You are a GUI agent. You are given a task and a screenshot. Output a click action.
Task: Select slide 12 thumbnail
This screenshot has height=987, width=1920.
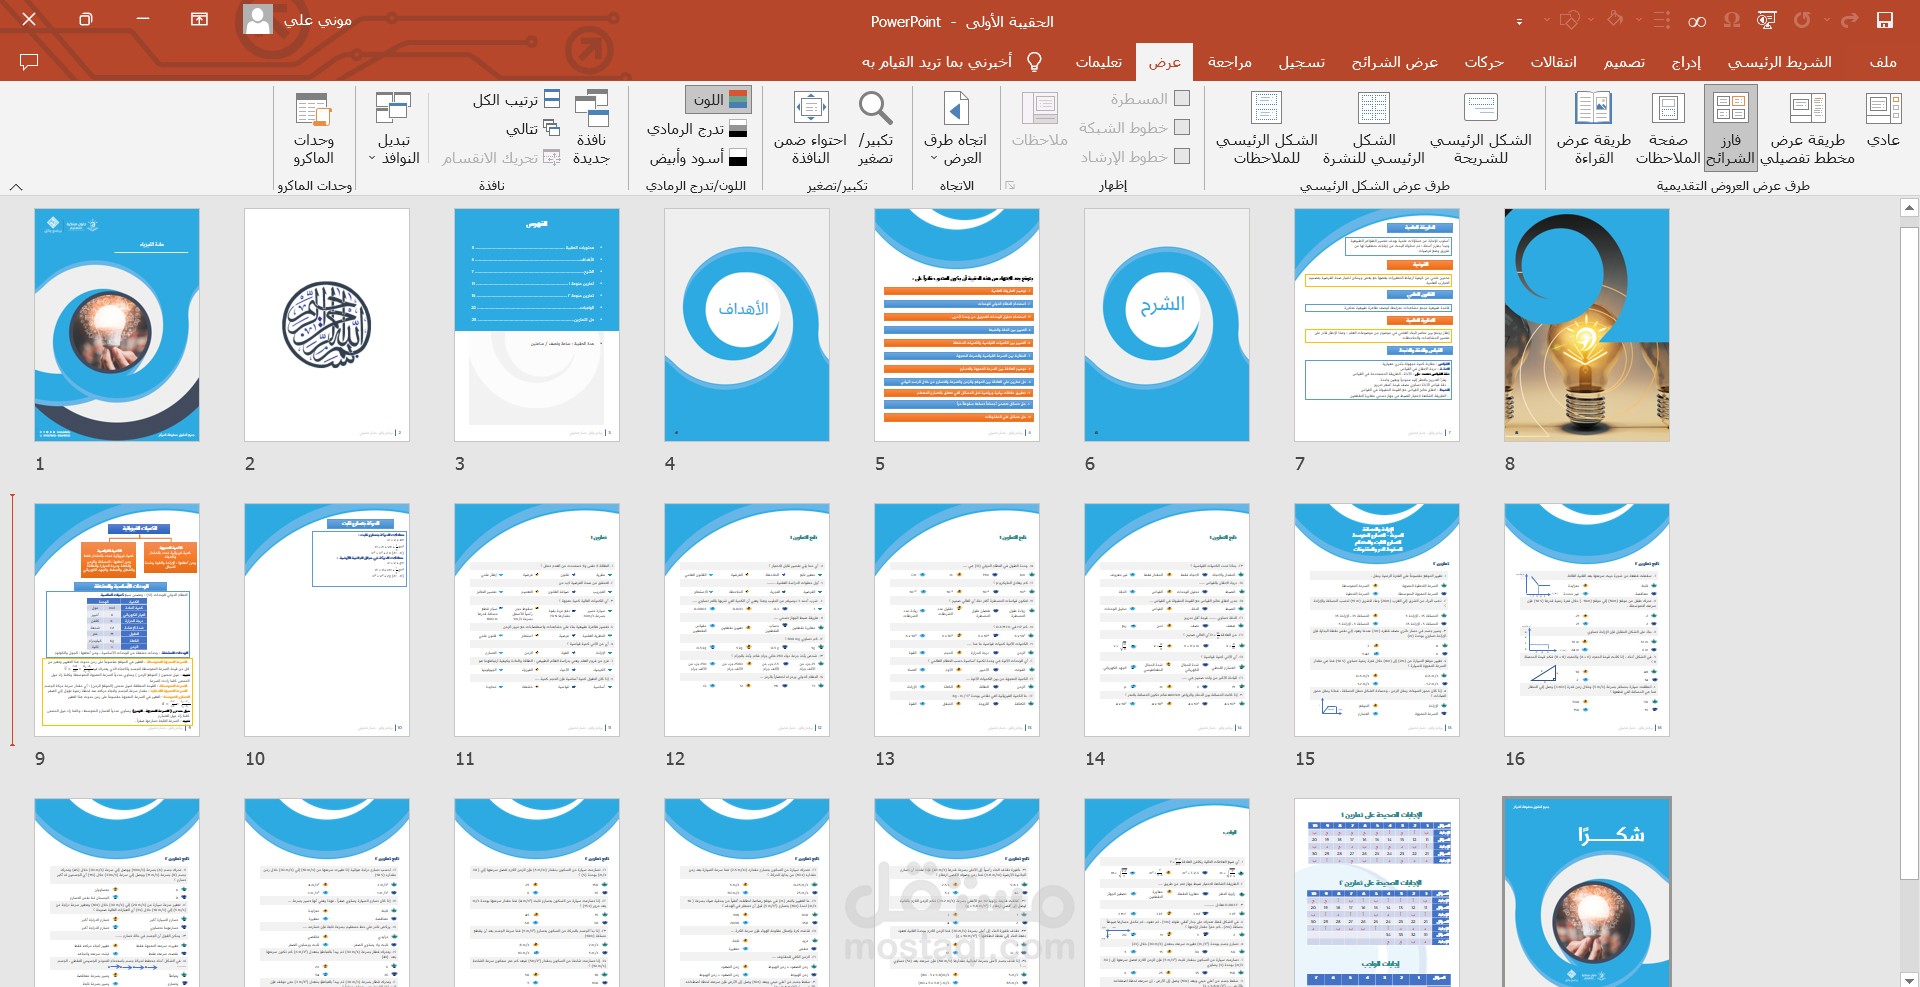747,620
